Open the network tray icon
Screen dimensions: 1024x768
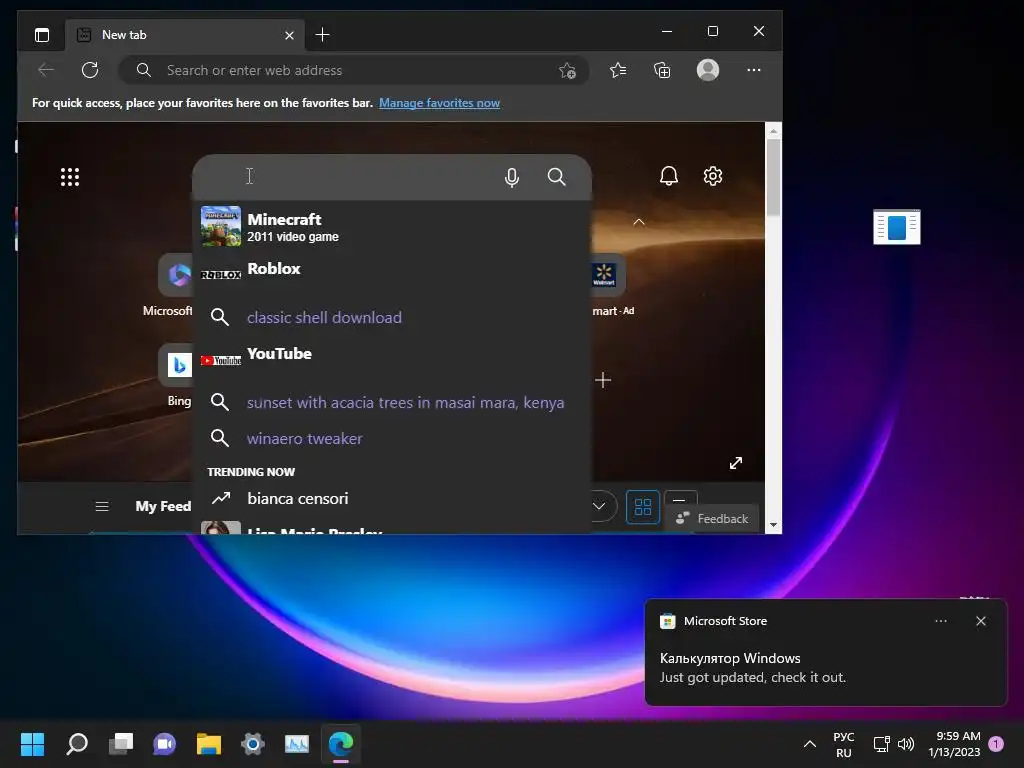pos(882,744)
